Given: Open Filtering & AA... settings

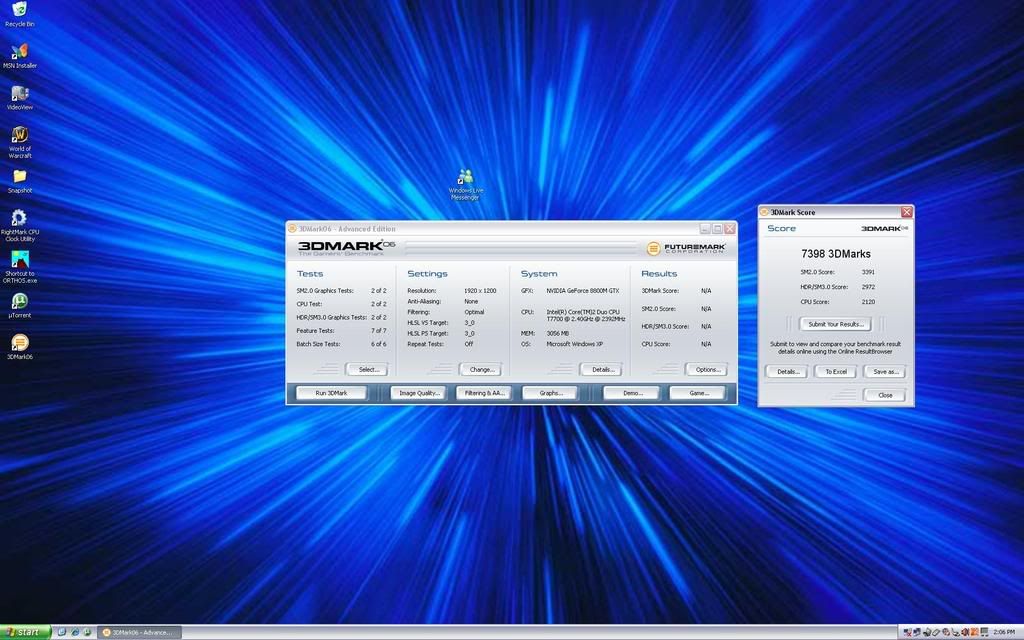Looking at the screenshot, I should pyautogui.click(x=485, y=393).
